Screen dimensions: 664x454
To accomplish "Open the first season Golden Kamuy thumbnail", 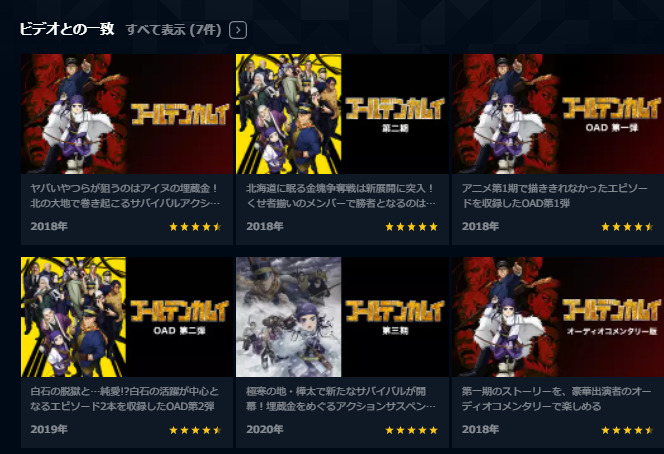I will (127, 114).
